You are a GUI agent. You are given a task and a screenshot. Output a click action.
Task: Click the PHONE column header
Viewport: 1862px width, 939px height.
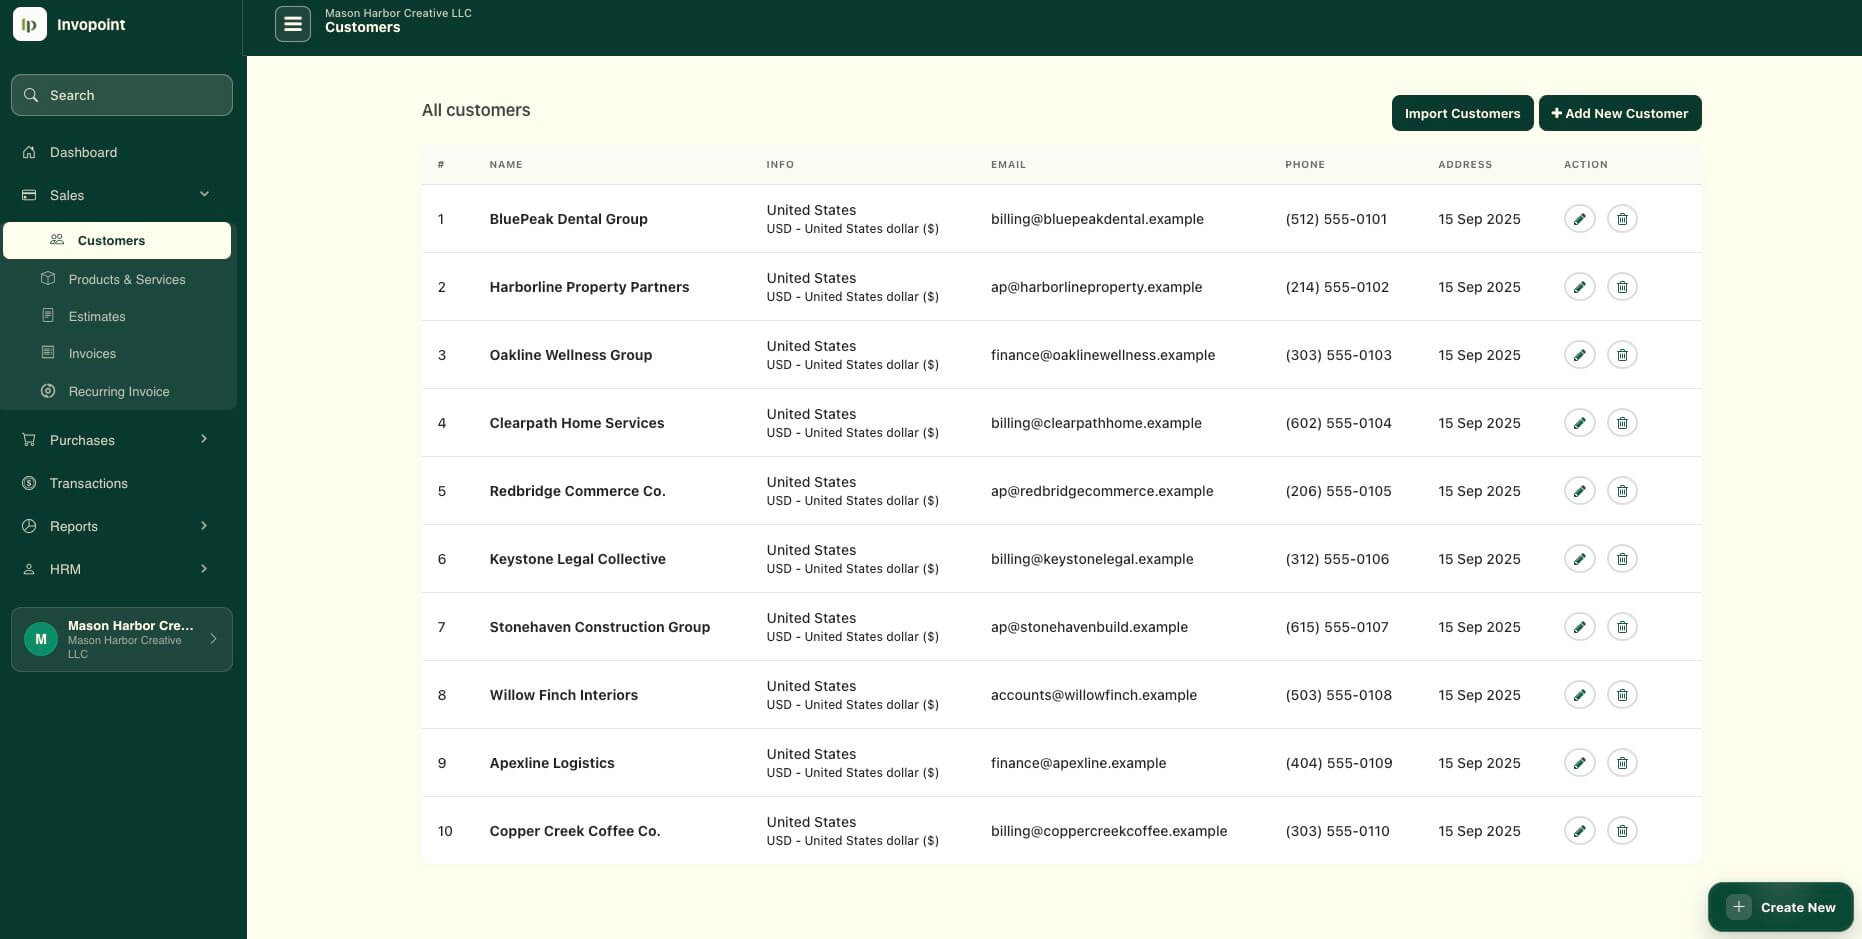[1305, 164]
